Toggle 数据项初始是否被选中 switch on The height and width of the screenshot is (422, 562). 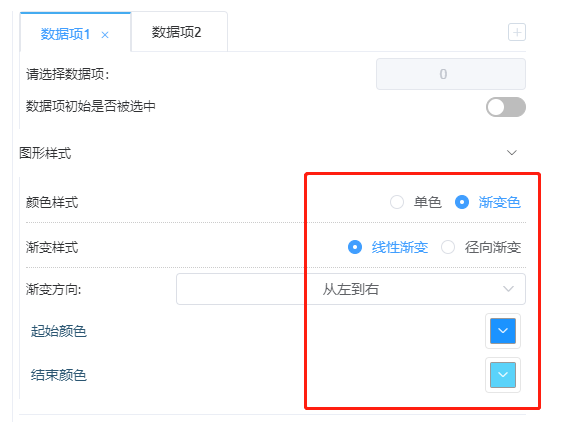pyautogui.click(x=506, y=107)
